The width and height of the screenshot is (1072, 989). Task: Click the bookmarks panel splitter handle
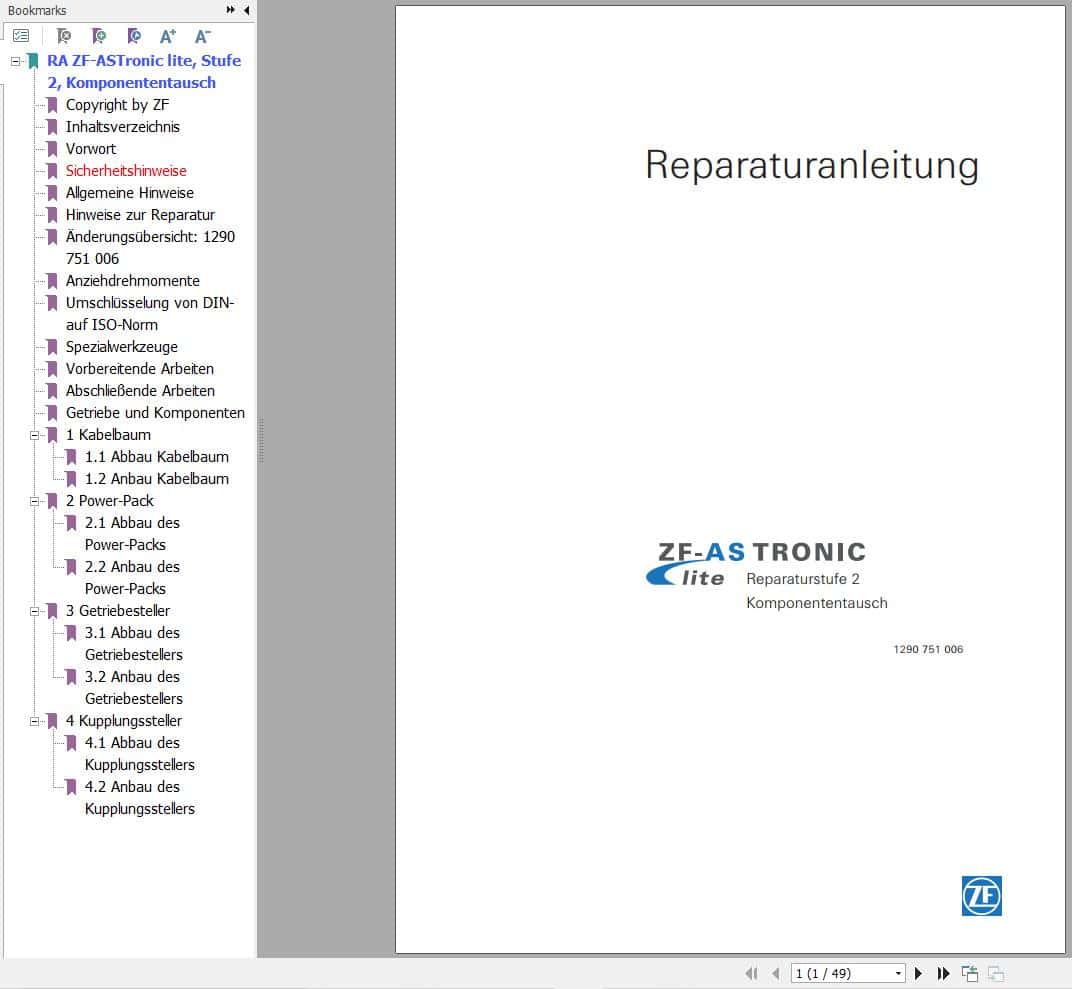261,441
